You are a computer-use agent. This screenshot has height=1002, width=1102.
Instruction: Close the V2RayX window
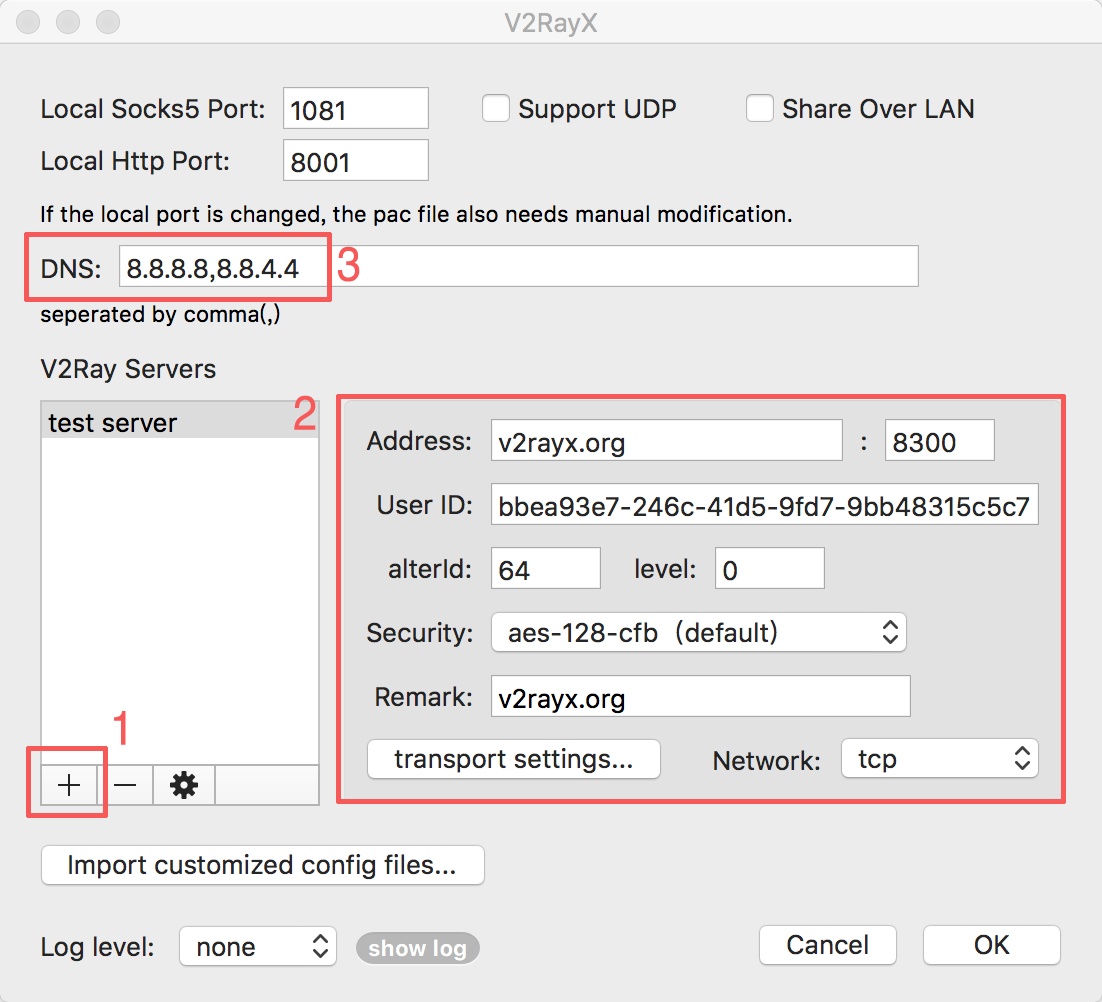(28, 22)
